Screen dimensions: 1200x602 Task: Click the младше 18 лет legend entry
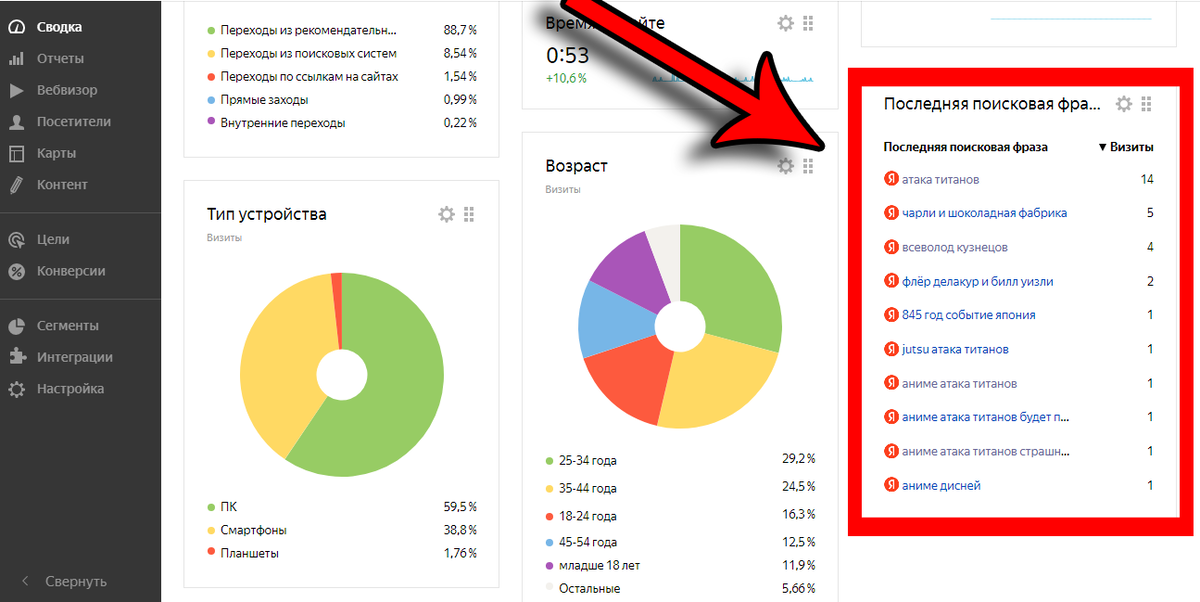[x=599, y=565]
